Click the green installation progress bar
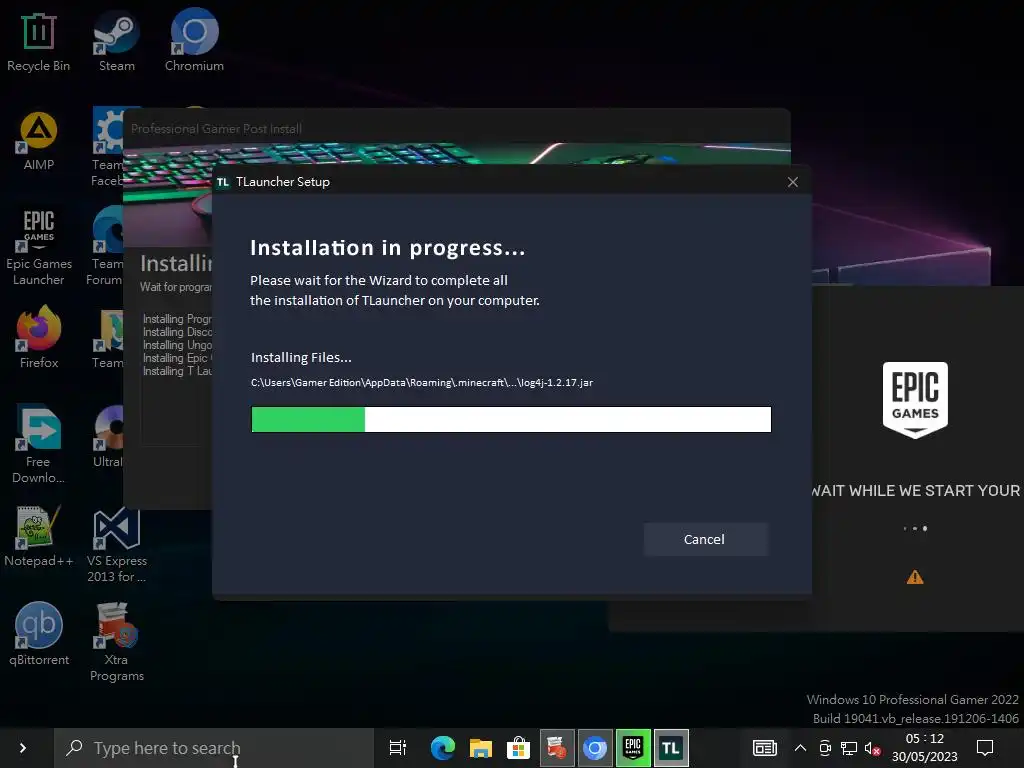The width and height of the screenshot is (1024, 768). (x=511, y=419)
